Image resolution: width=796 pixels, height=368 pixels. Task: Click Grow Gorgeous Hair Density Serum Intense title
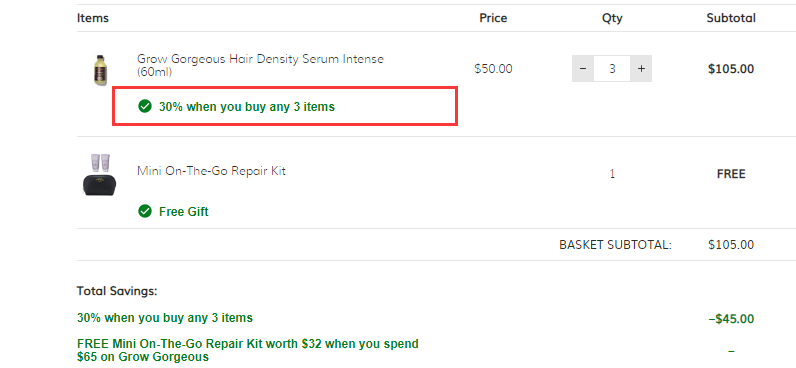coord(260,65)
